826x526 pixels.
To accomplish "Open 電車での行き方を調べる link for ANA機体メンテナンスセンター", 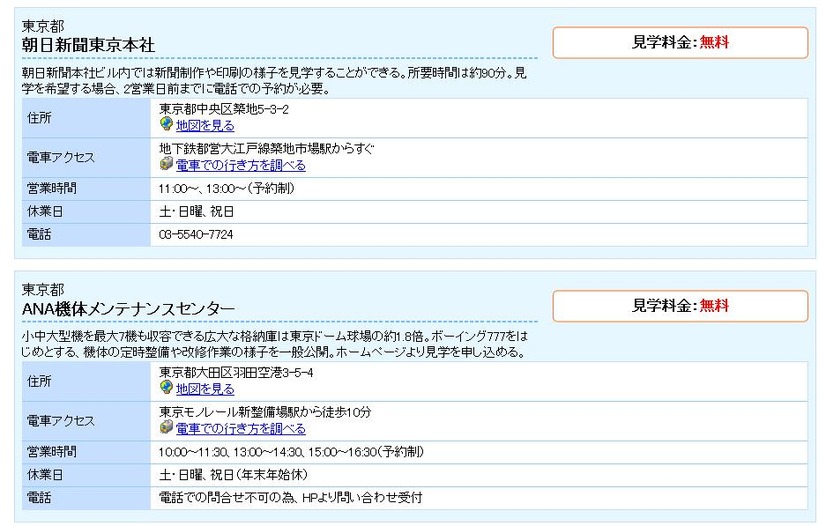I will click(x=241, y=429).
